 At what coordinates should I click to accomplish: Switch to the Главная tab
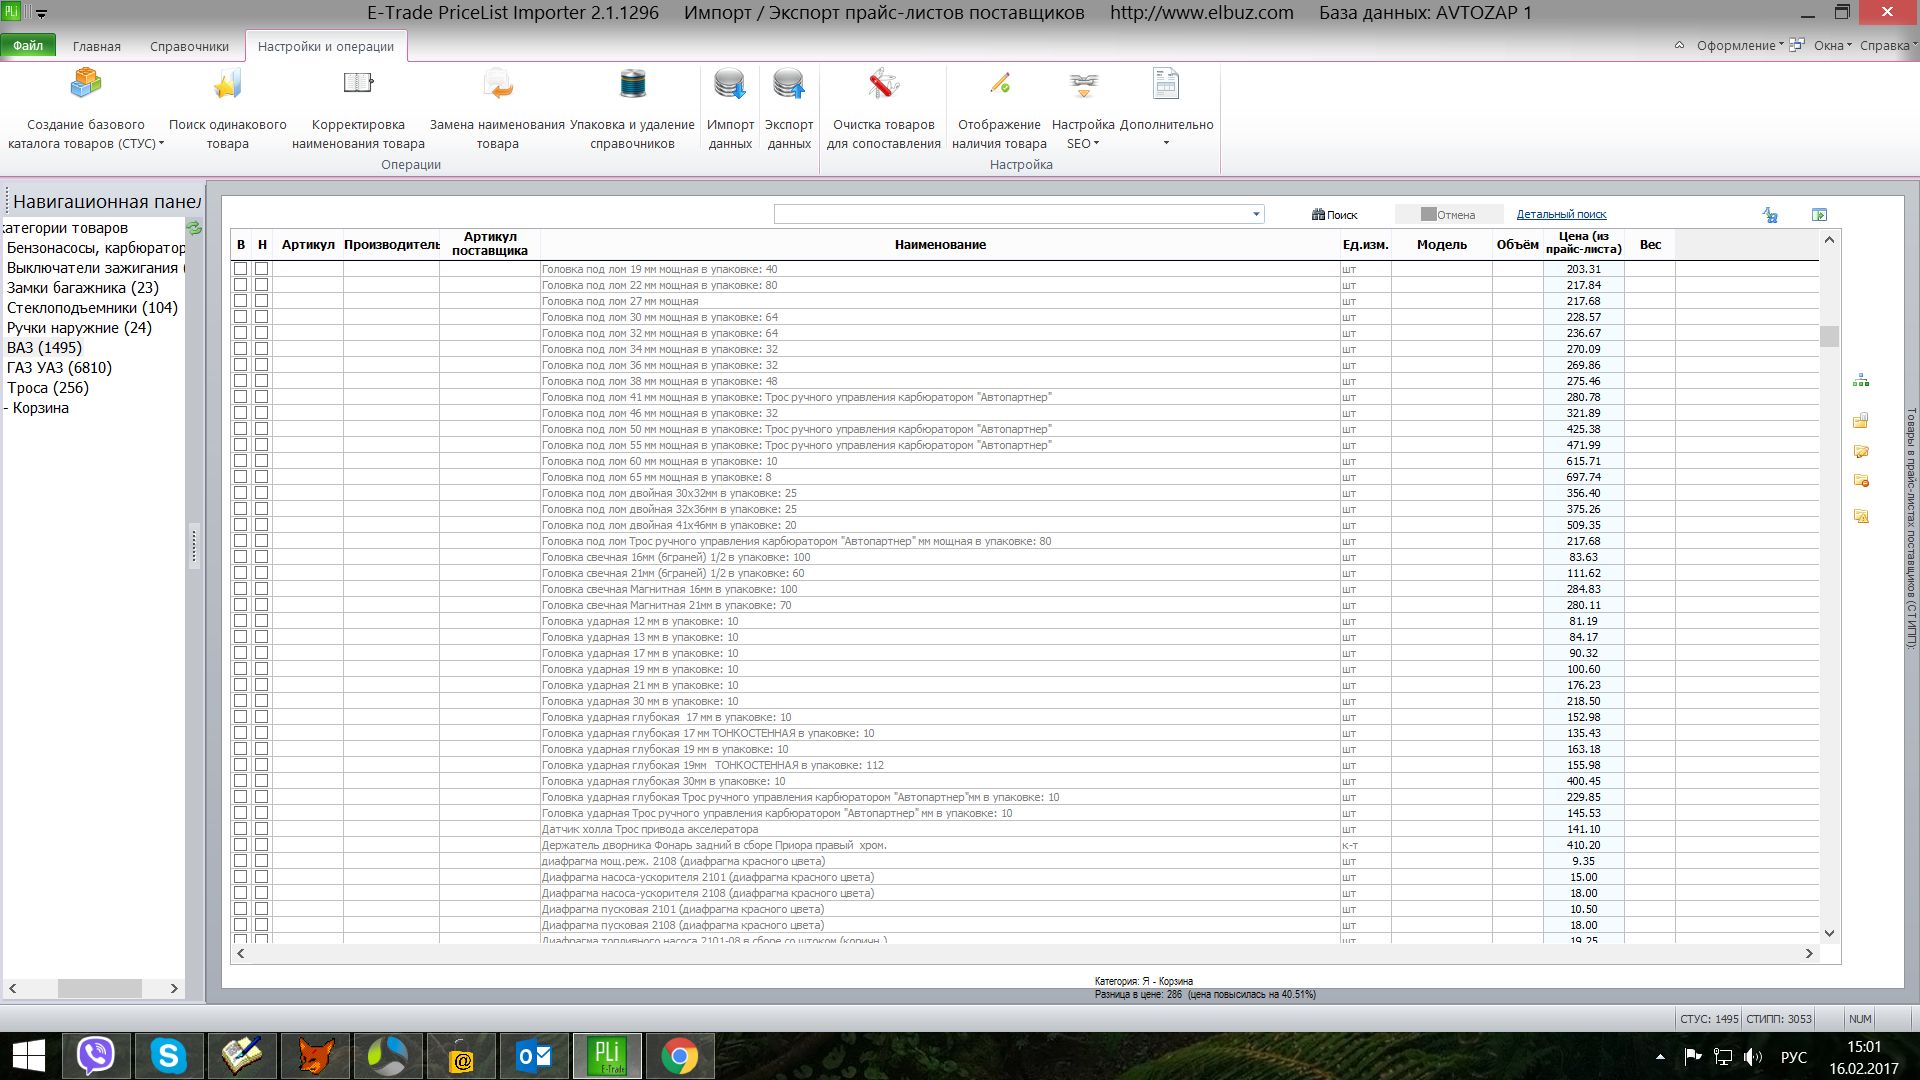(x=97, y=46)
